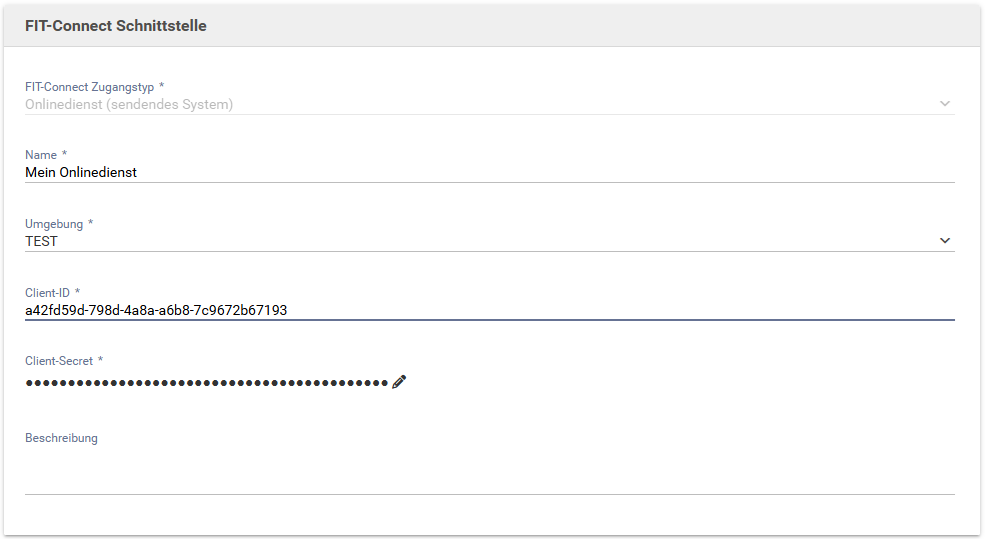Click the Beschreibung field label
The height and width of the screenshot is (539, 985).
(x=62, y=438)
